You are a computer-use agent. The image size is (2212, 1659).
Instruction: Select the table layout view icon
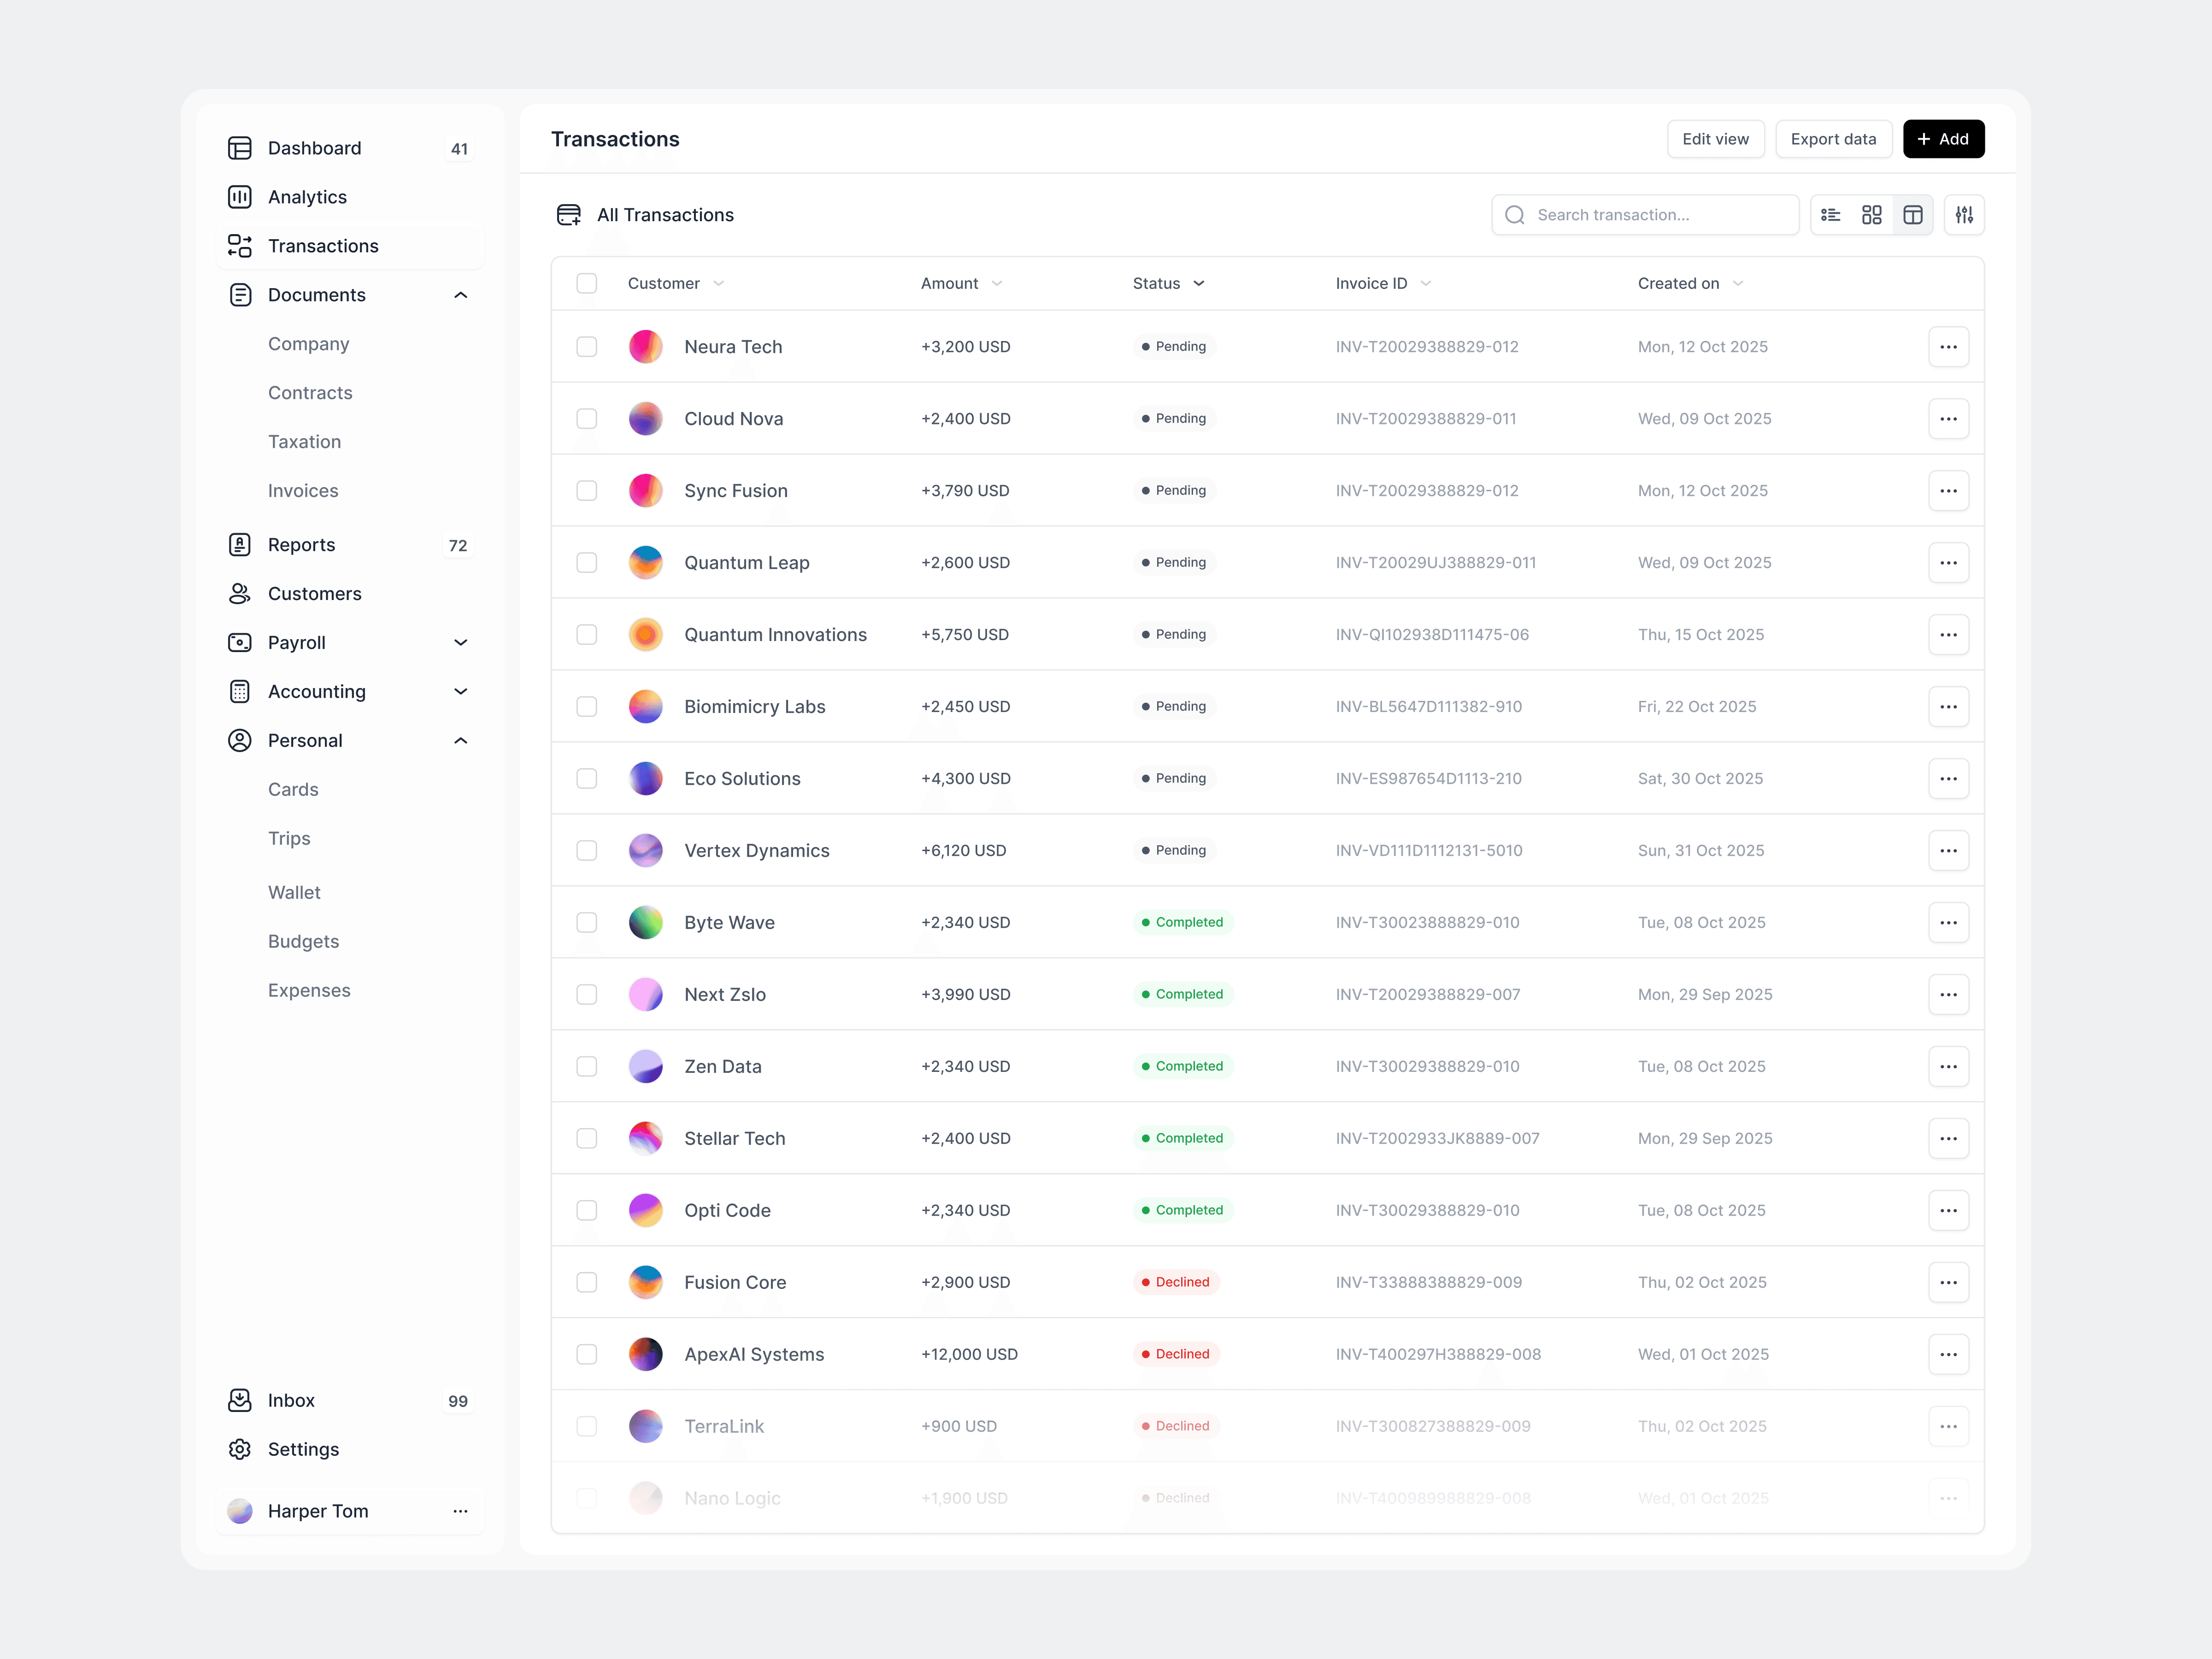1913,215
